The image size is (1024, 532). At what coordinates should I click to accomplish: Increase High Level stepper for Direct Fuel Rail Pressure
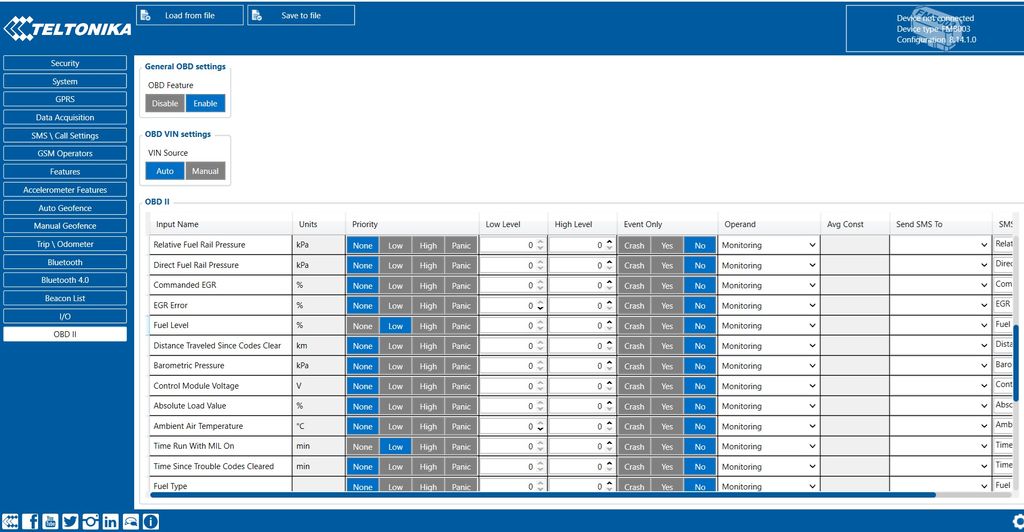coord(609,262)
